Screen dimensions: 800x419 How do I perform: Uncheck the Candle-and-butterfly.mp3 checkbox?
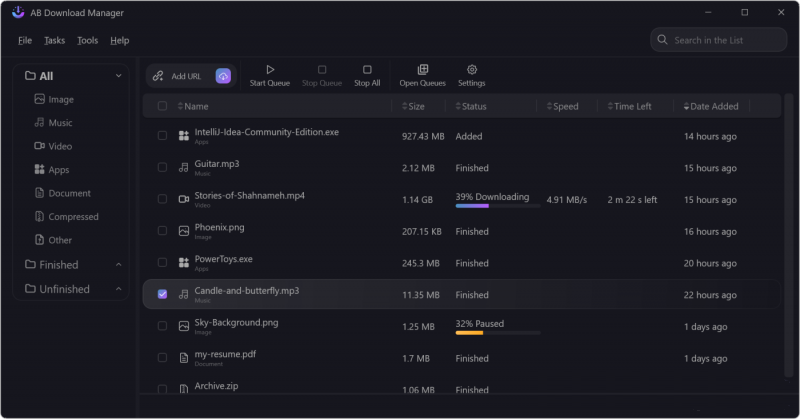pos(162,294)
